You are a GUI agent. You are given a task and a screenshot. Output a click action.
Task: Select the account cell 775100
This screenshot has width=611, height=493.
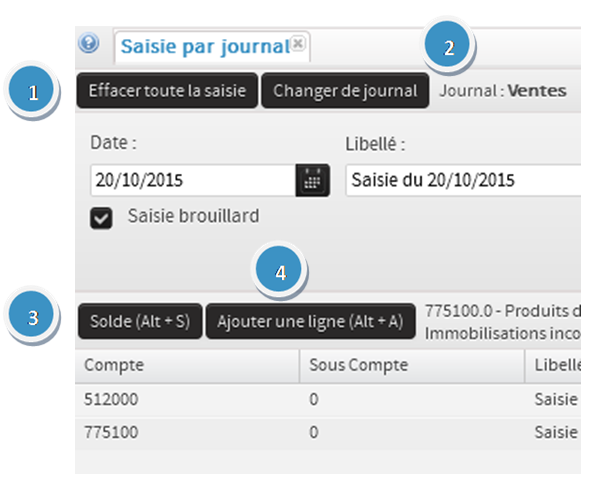click(111, 433)
